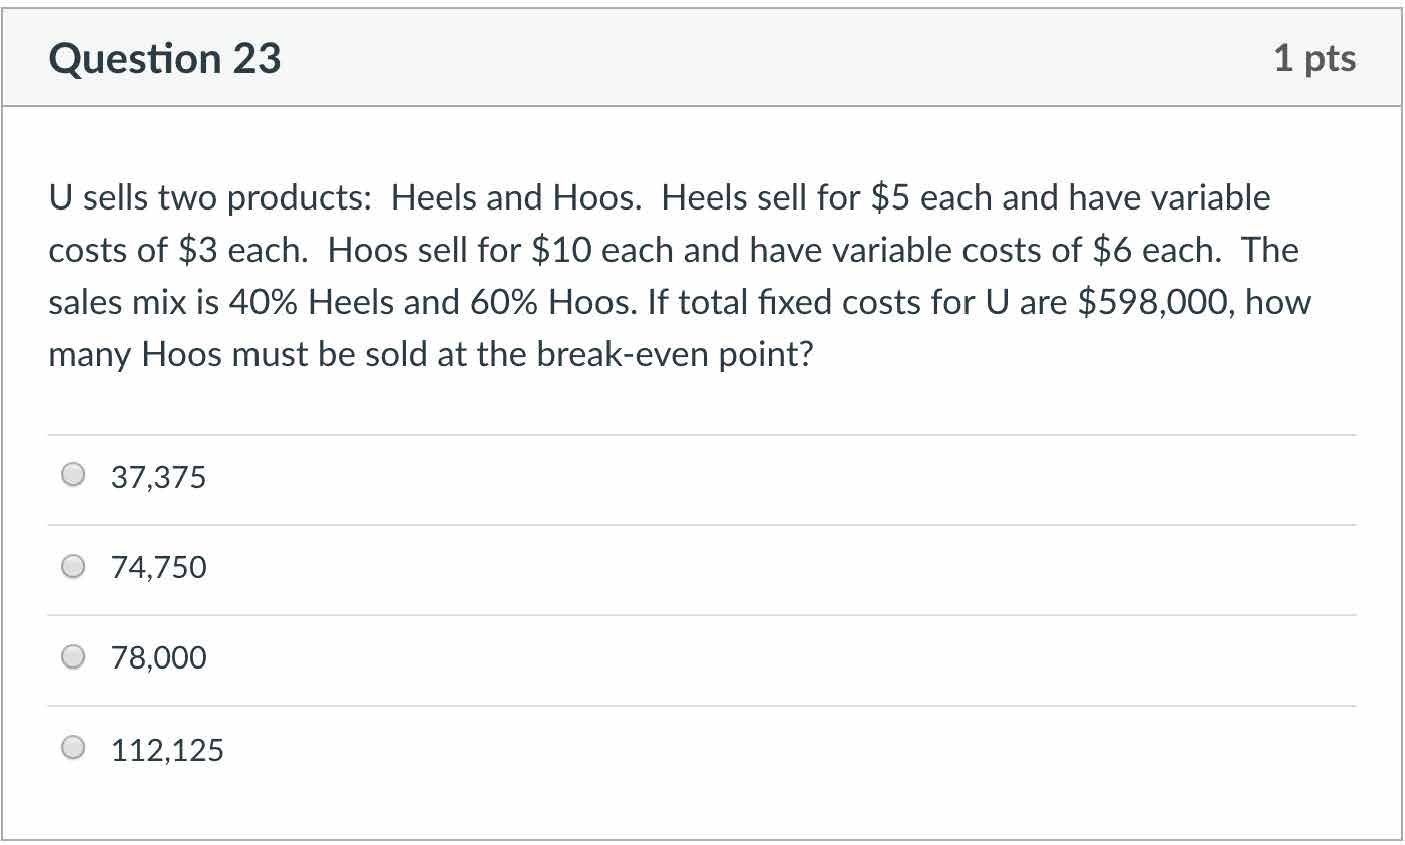Click the "Question 23" heading
1405x845 pixels.
pyautogui.click(x=165, y=59)
